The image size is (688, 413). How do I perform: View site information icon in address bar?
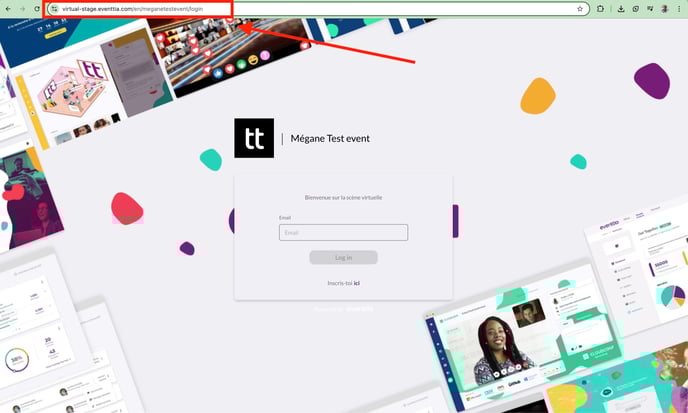pyautogui.click(x=55, y=8)
